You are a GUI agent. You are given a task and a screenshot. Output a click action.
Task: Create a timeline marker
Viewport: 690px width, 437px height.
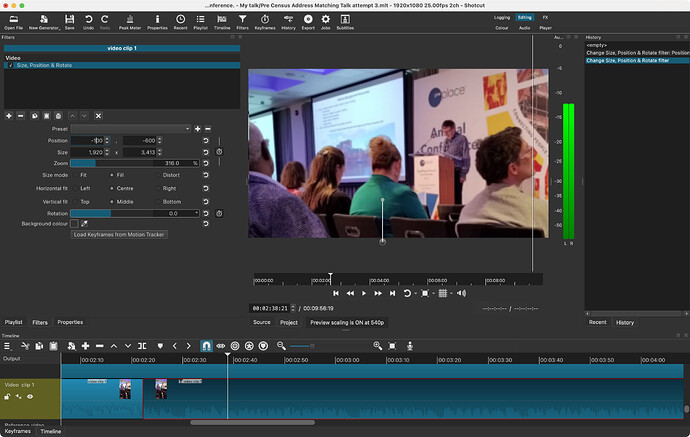tap(160, 346)
